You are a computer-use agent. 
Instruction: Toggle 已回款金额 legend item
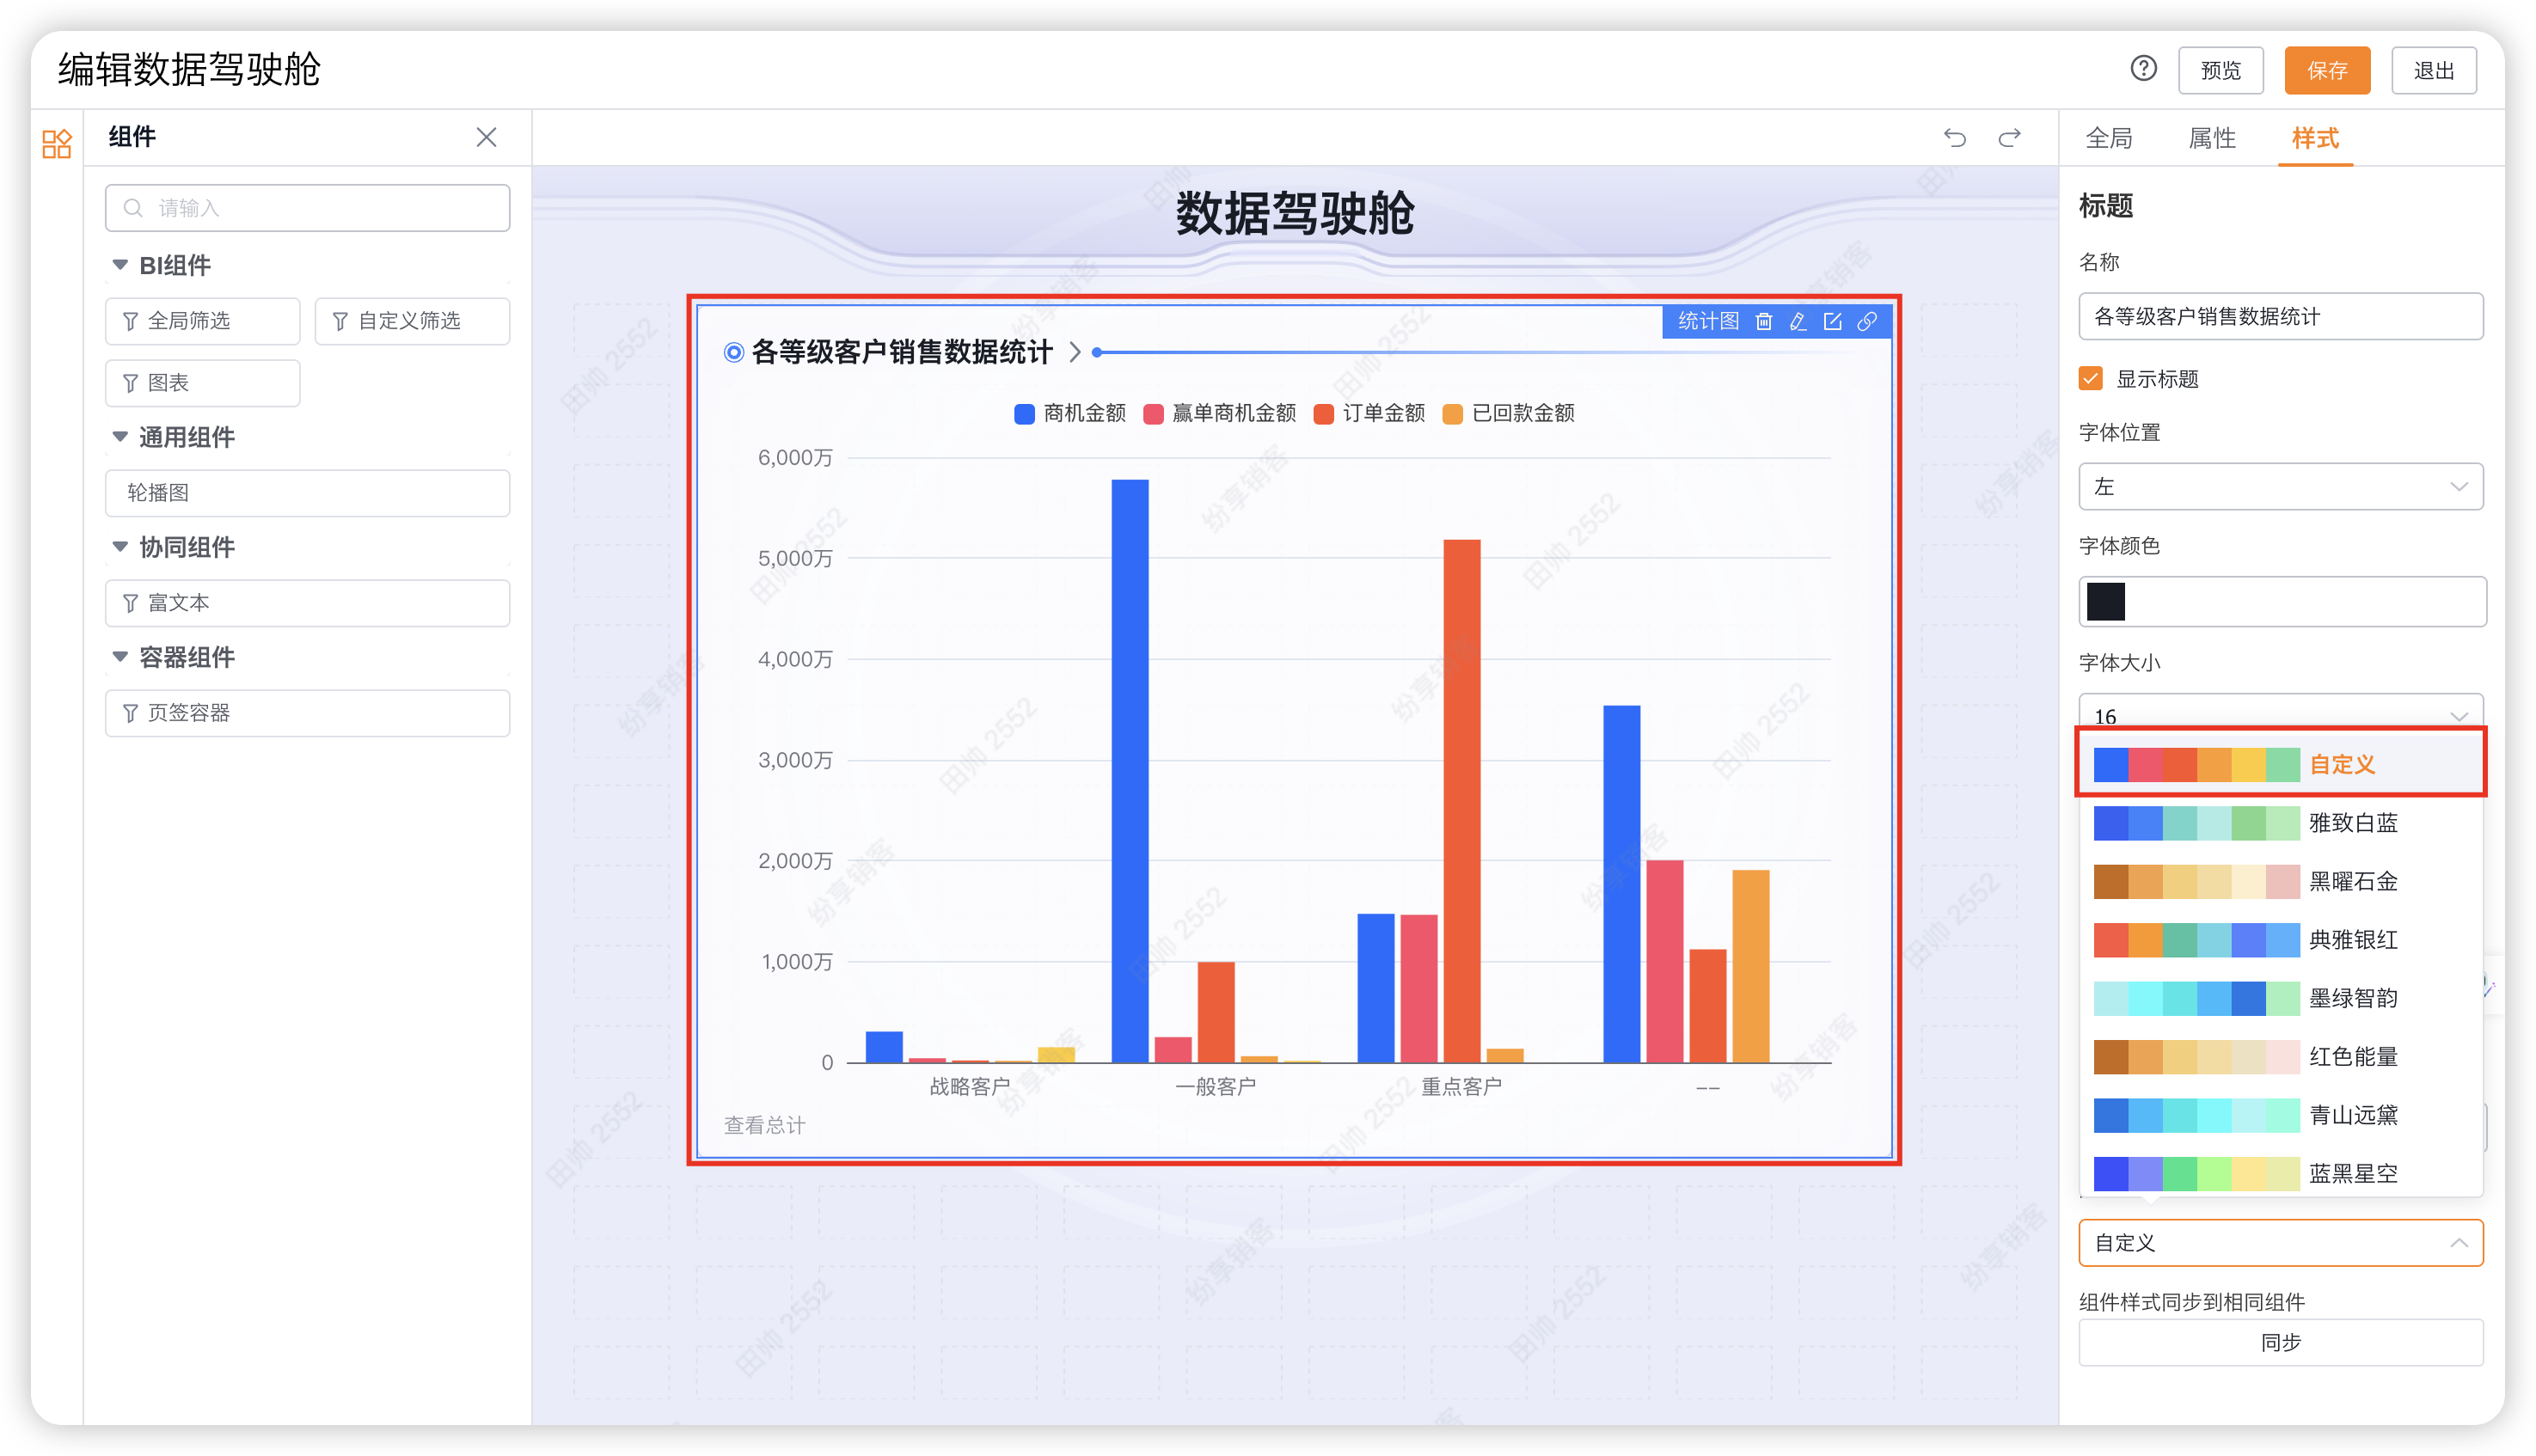pyautogui.click(x=1508, y=414)
